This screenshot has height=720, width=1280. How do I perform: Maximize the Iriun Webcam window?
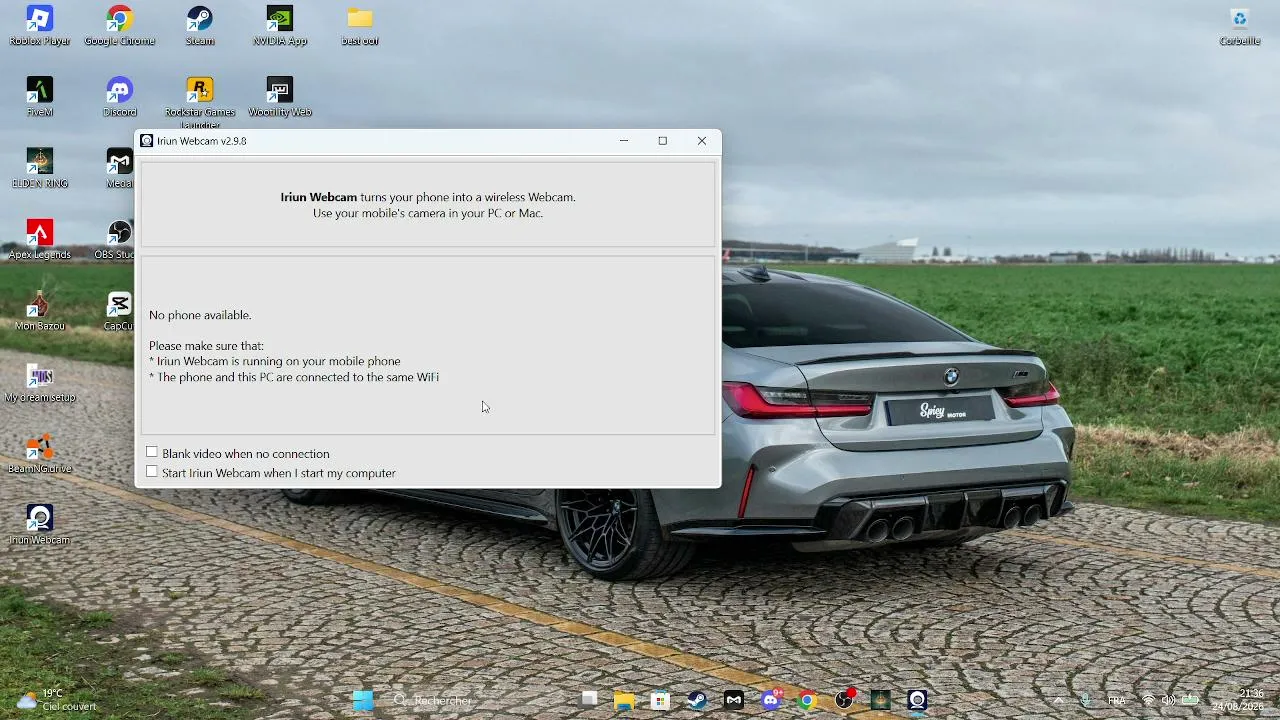(662, 141)
